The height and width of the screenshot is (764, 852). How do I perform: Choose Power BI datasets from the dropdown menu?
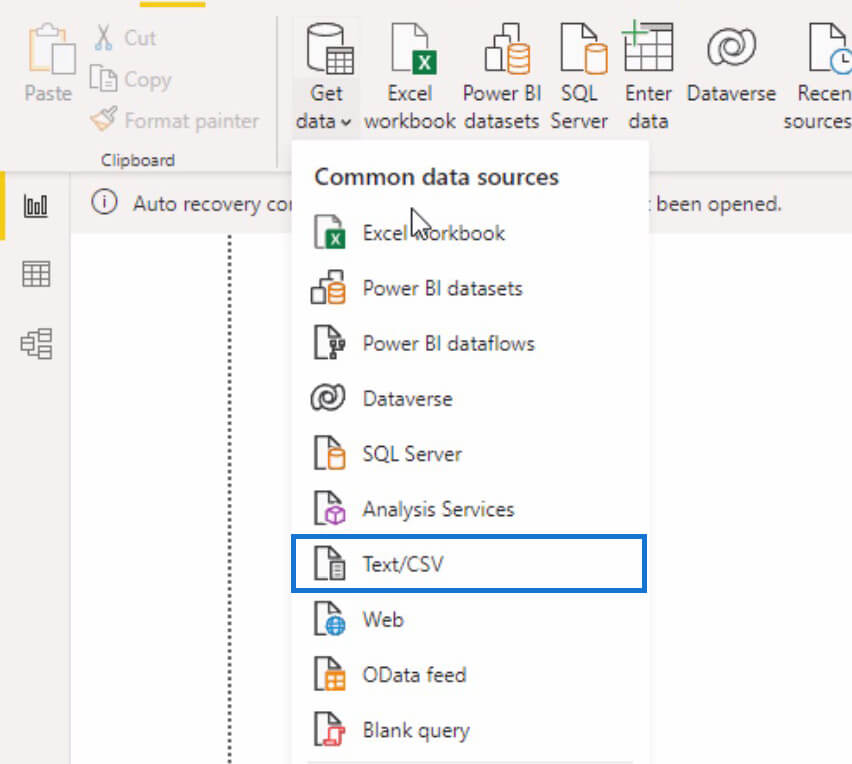pos(469,288)
